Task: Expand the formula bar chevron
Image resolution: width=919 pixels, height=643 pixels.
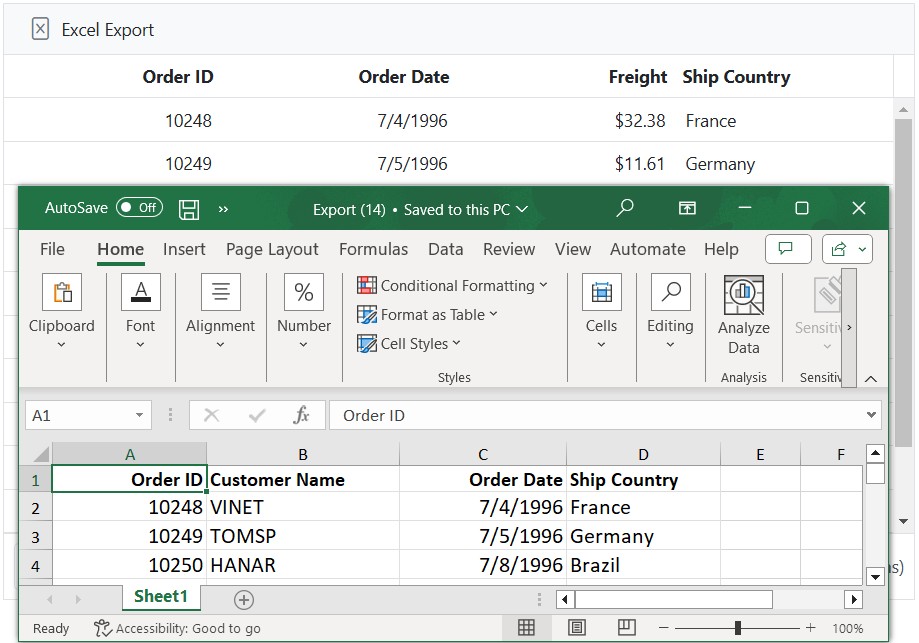Action: (x=872, y=415)
